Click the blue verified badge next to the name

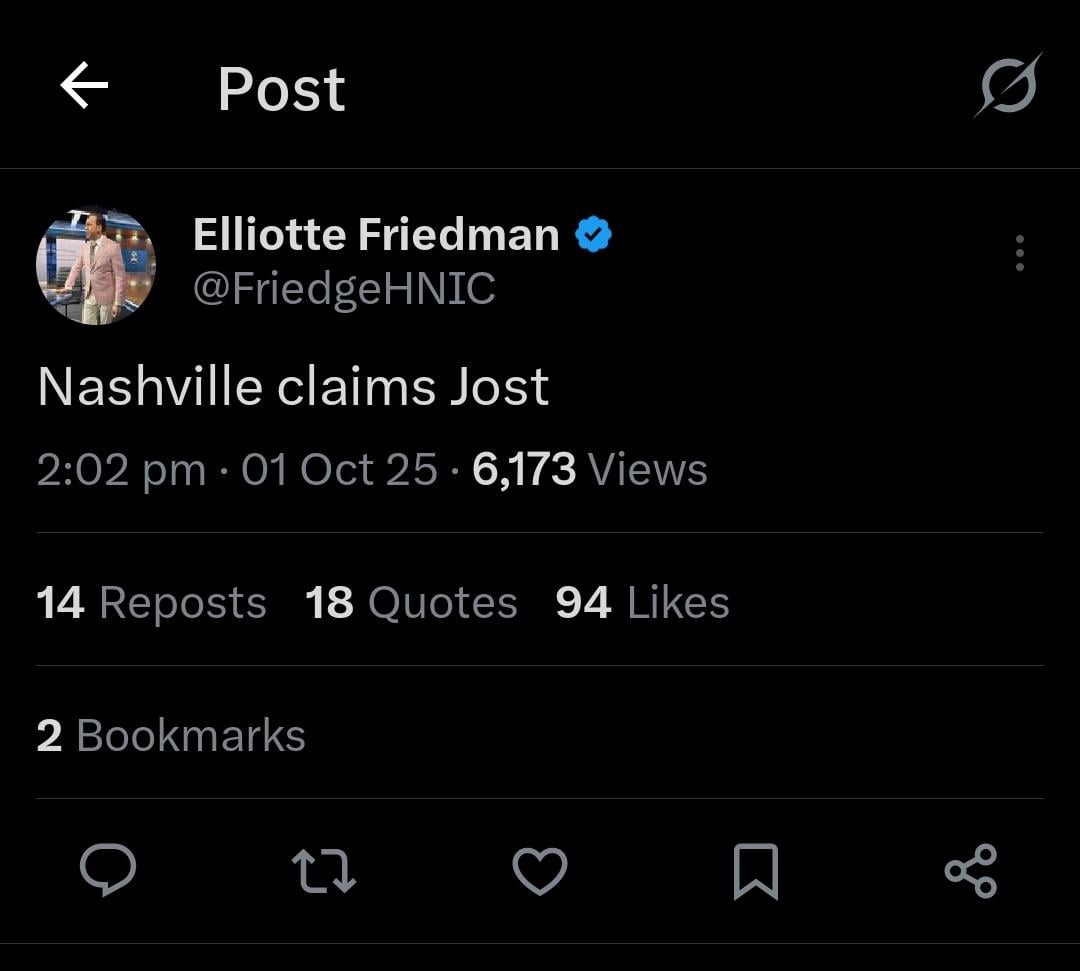click(593, 232)
